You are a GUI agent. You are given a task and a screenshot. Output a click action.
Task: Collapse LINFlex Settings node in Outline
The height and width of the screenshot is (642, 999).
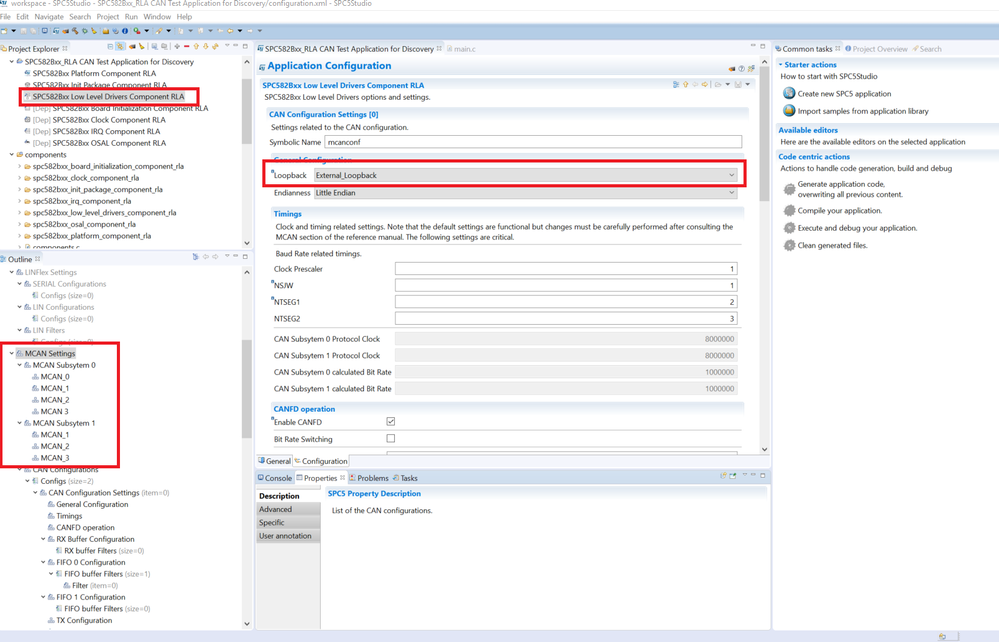(11, 272)
